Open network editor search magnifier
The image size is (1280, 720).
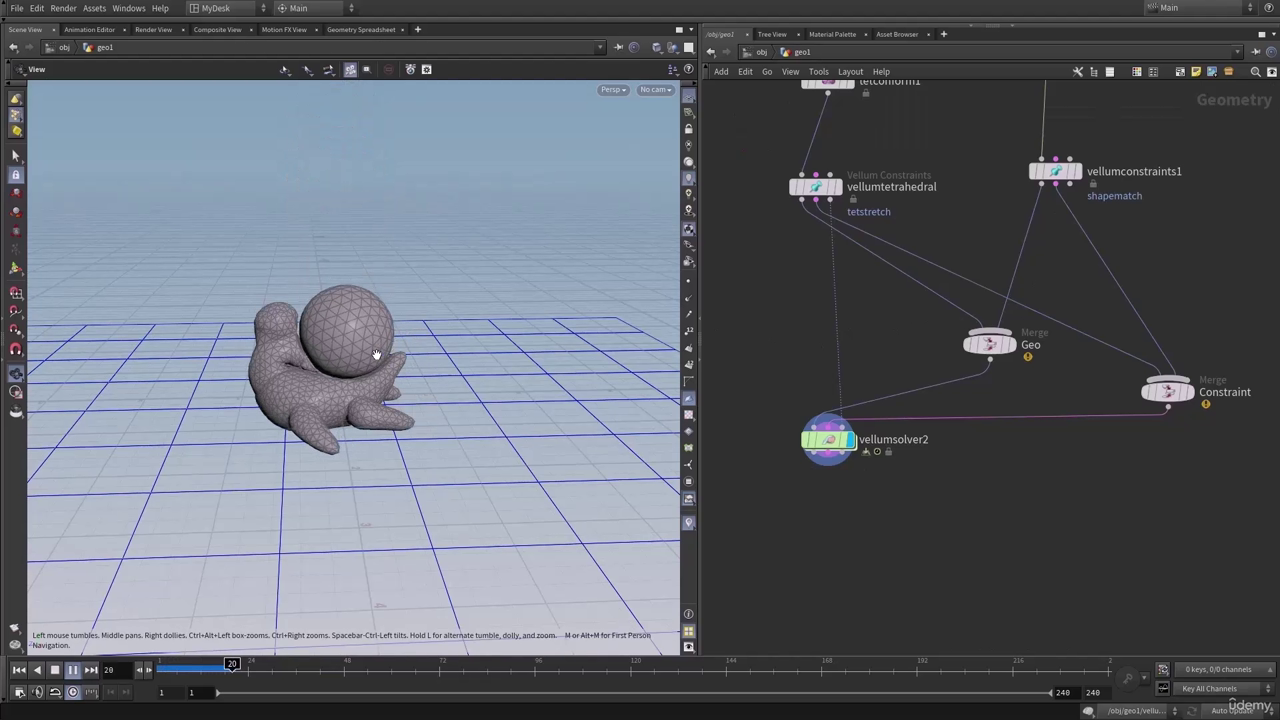coord(1256,72)
